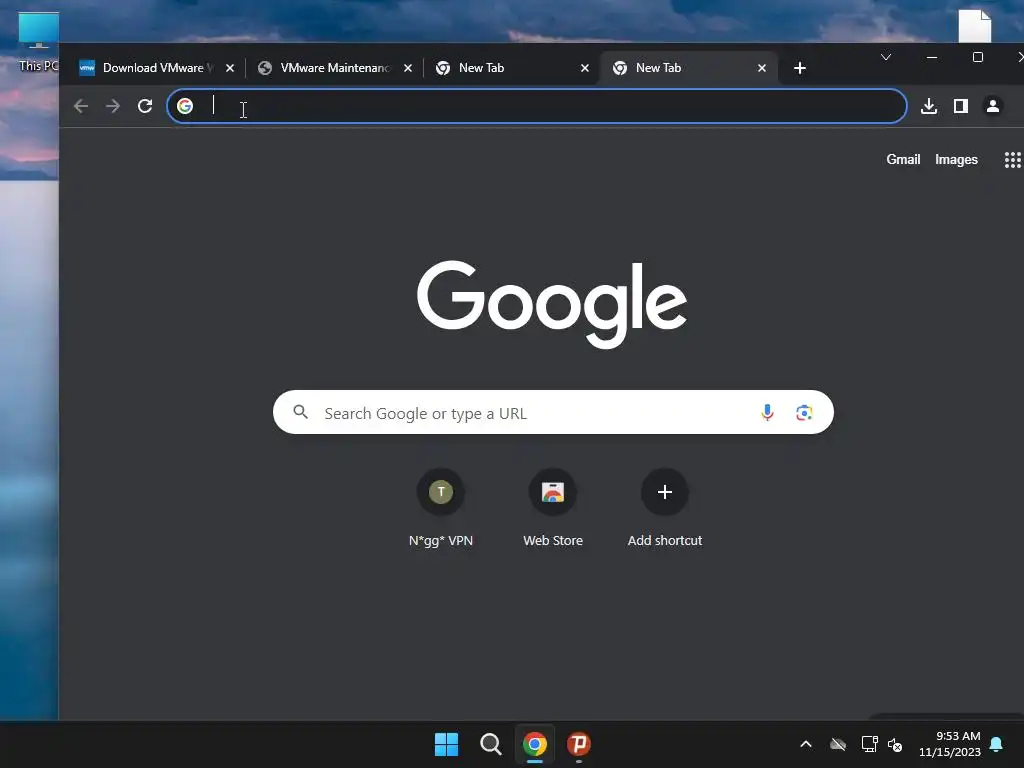Viewport: 1024px width, 768px height.
Task: Minimize the Chrome window
Action: (932, 57)
